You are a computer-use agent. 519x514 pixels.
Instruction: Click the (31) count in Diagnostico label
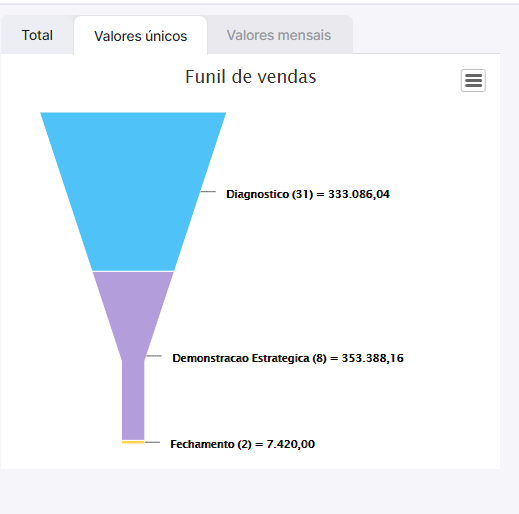tap(302, 194)
